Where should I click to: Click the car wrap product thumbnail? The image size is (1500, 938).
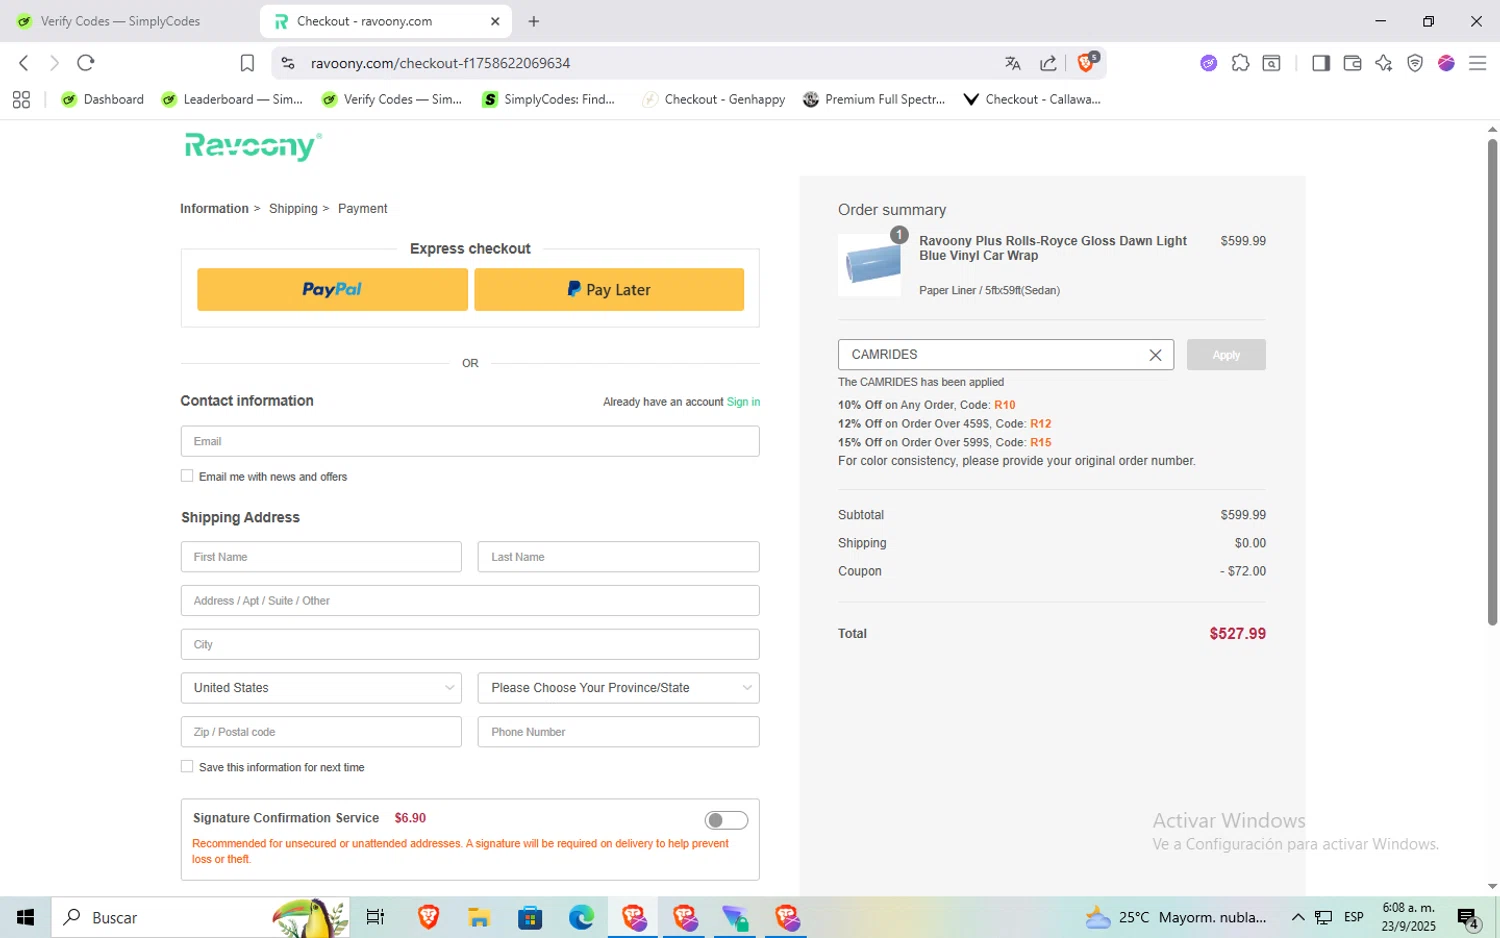870,265
